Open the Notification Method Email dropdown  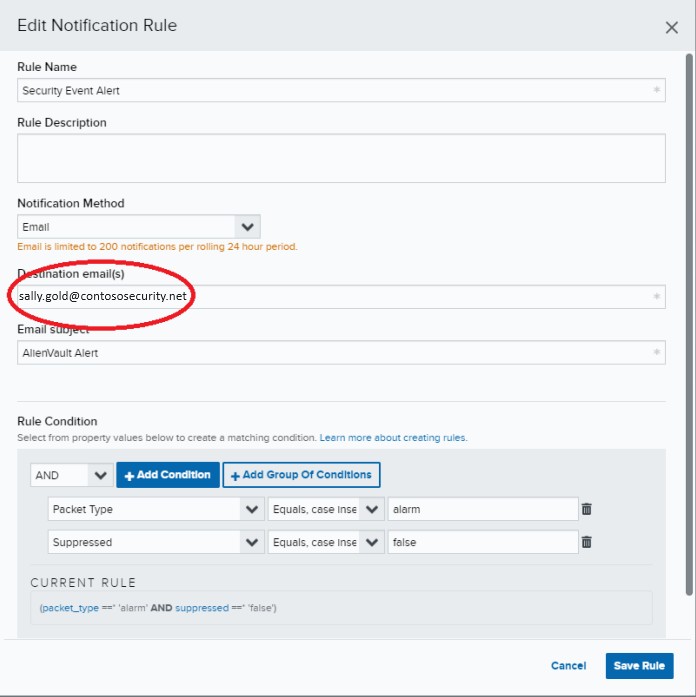tap(139, 227)
